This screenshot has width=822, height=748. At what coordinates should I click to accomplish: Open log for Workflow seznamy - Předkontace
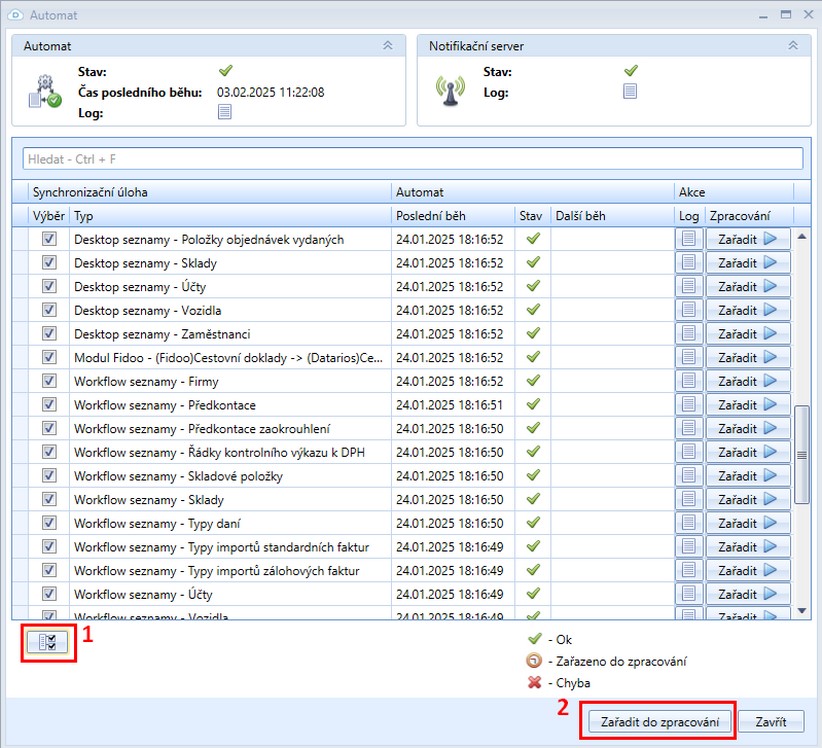pos(689,405)
